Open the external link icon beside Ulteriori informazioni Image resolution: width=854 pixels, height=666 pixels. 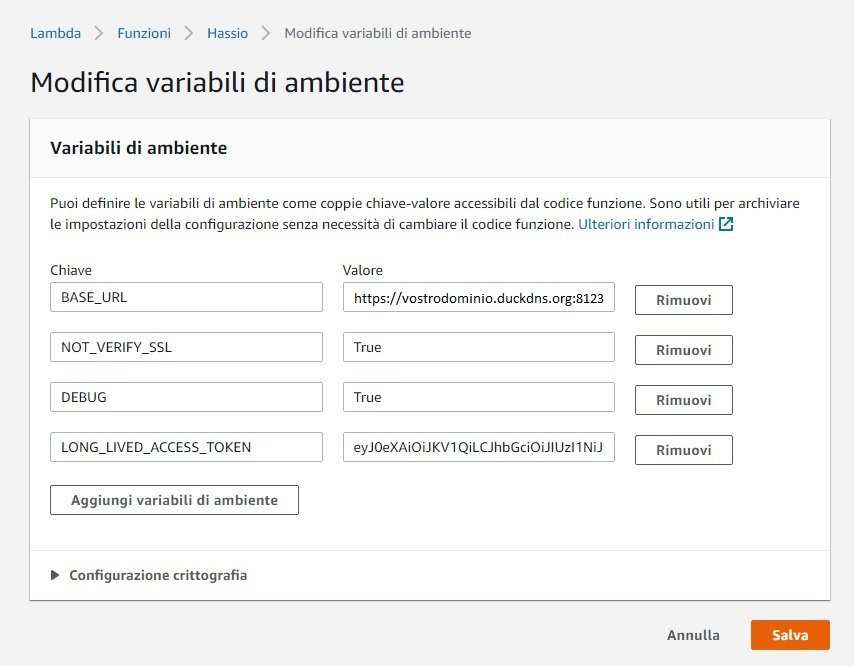pos(725,224)
